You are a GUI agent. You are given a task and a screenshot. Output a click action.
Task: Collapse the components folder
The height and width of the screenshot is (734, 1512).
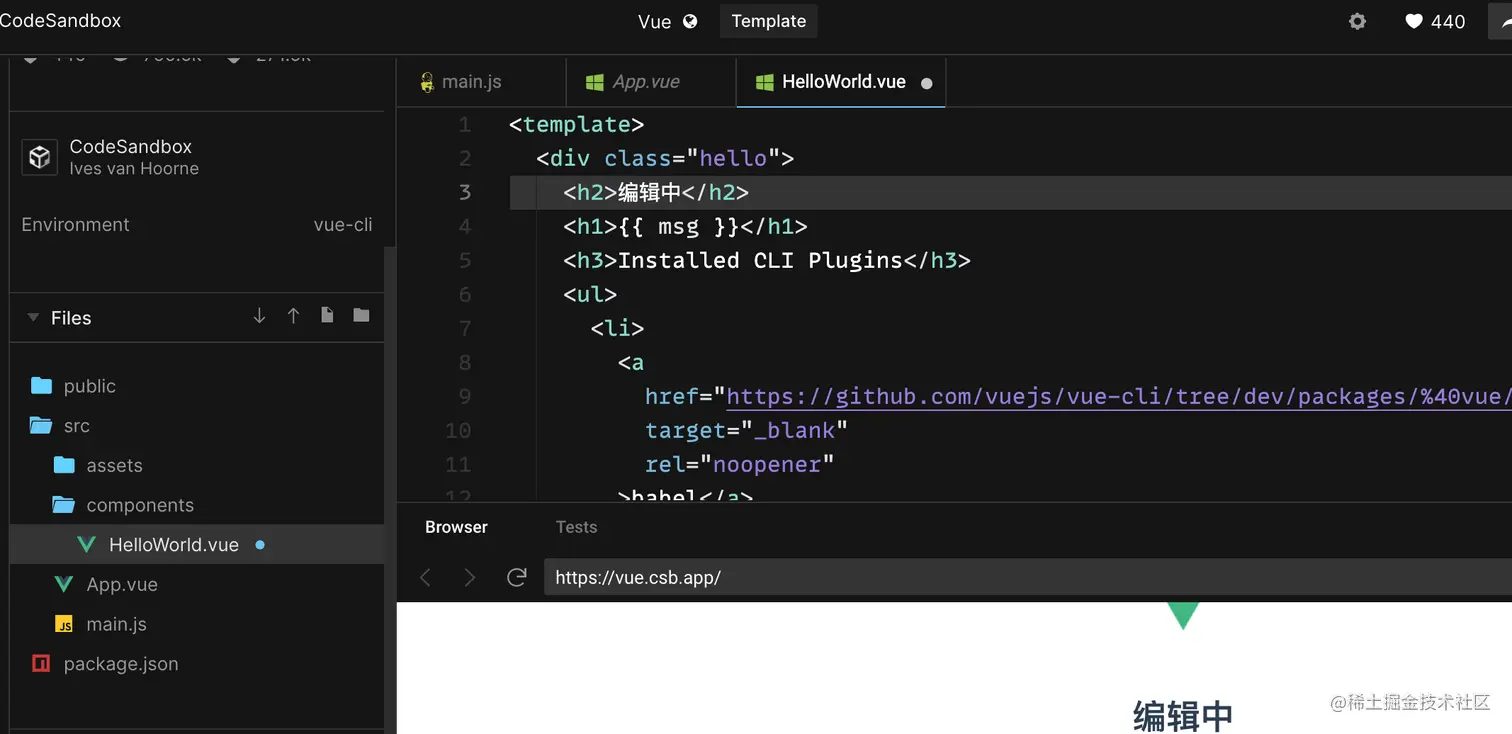point(139,505)
